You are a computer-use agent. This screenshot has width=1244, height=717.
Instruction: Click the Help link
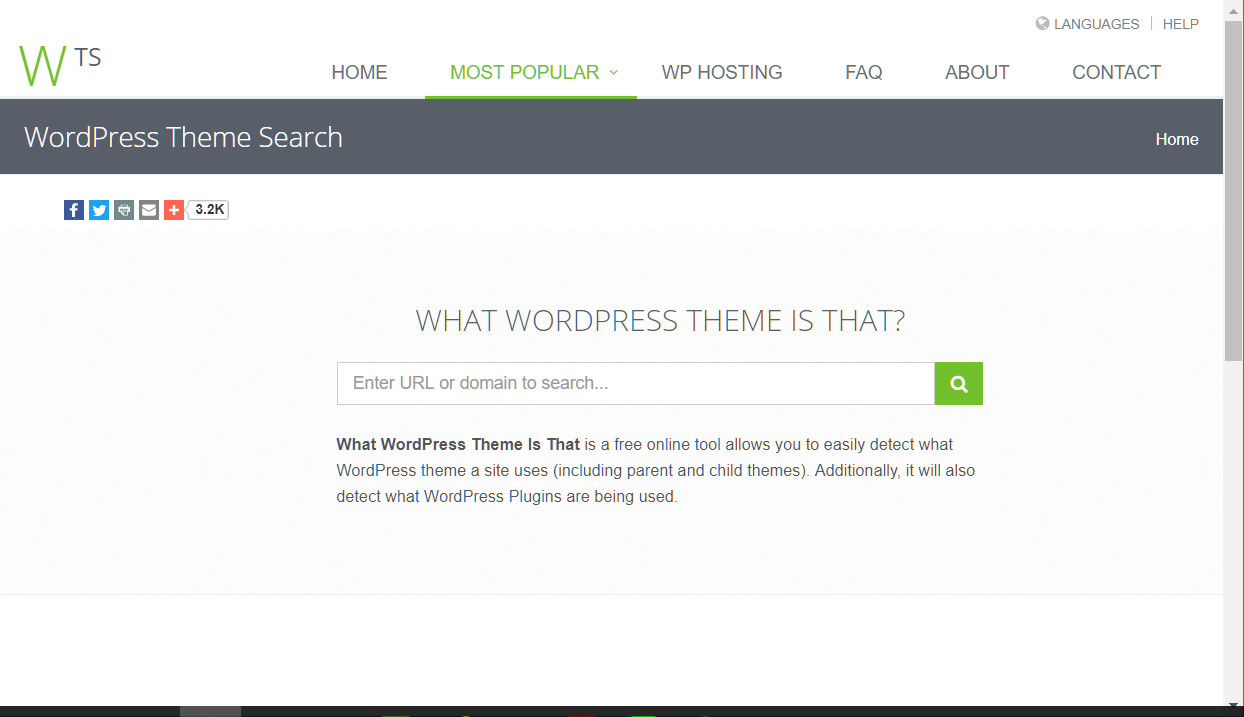[x=1181, y=24]
